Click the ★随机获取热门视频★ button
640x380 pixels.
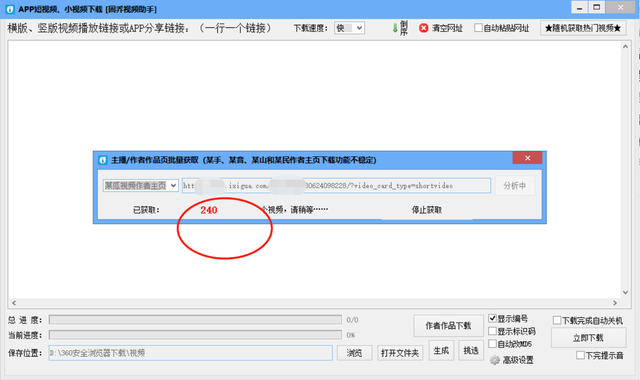click(x=583, y=28)
